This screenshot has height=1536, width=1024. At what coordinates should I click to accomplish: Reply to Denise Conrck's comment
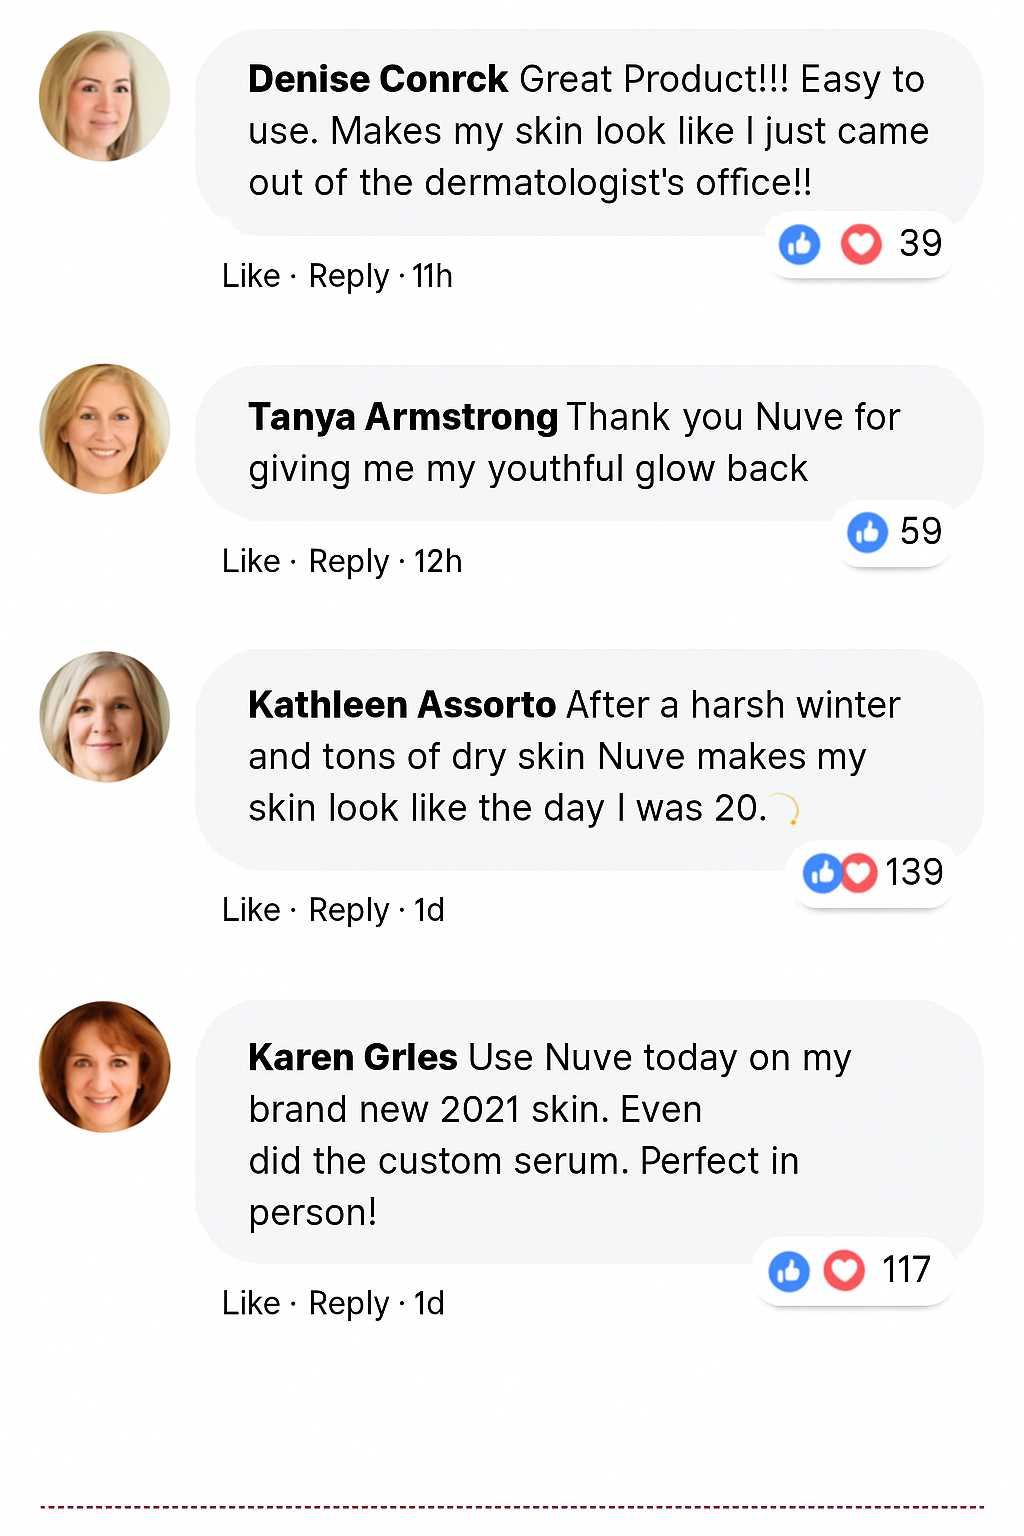coord(348,276)
